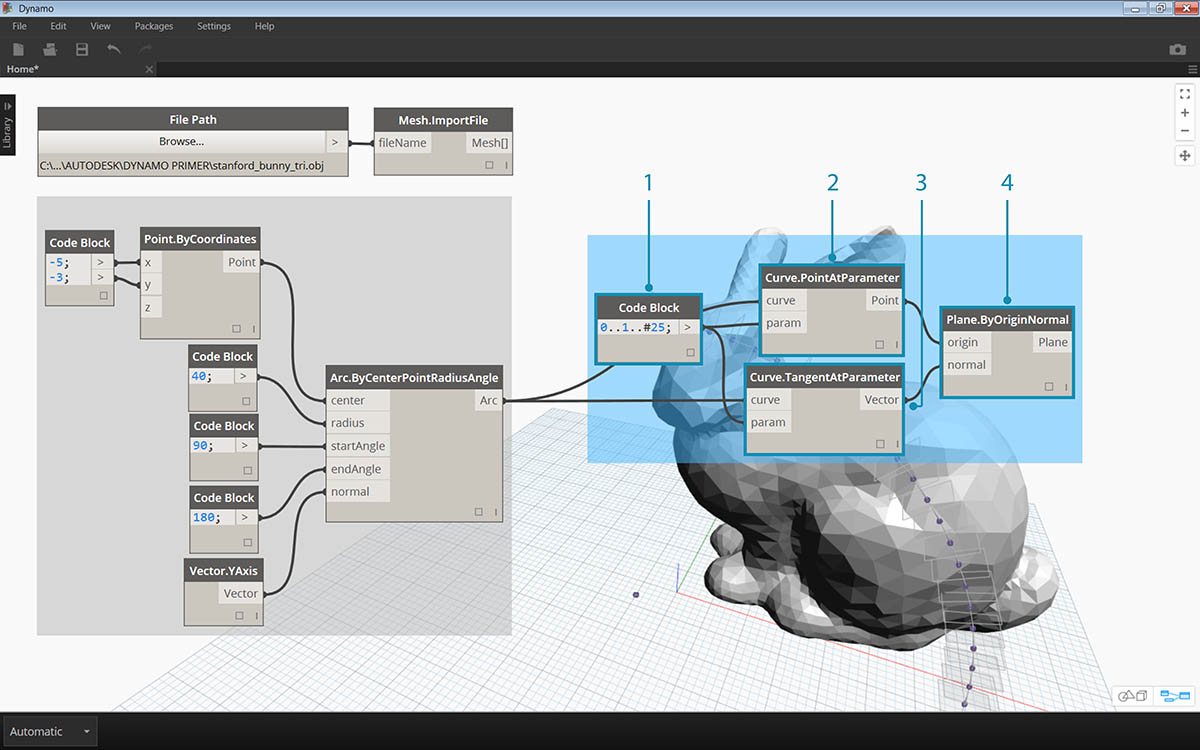
Task: Click the pan mode icon
Action: [x=1185, y=156]
